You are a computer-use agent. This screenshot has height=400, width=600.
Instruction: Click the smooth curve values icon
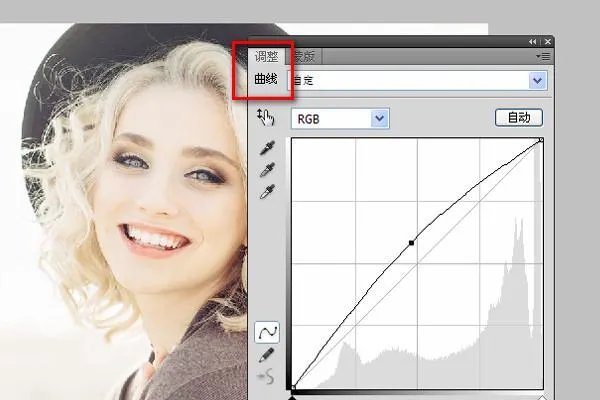click(x=266, y=376)
